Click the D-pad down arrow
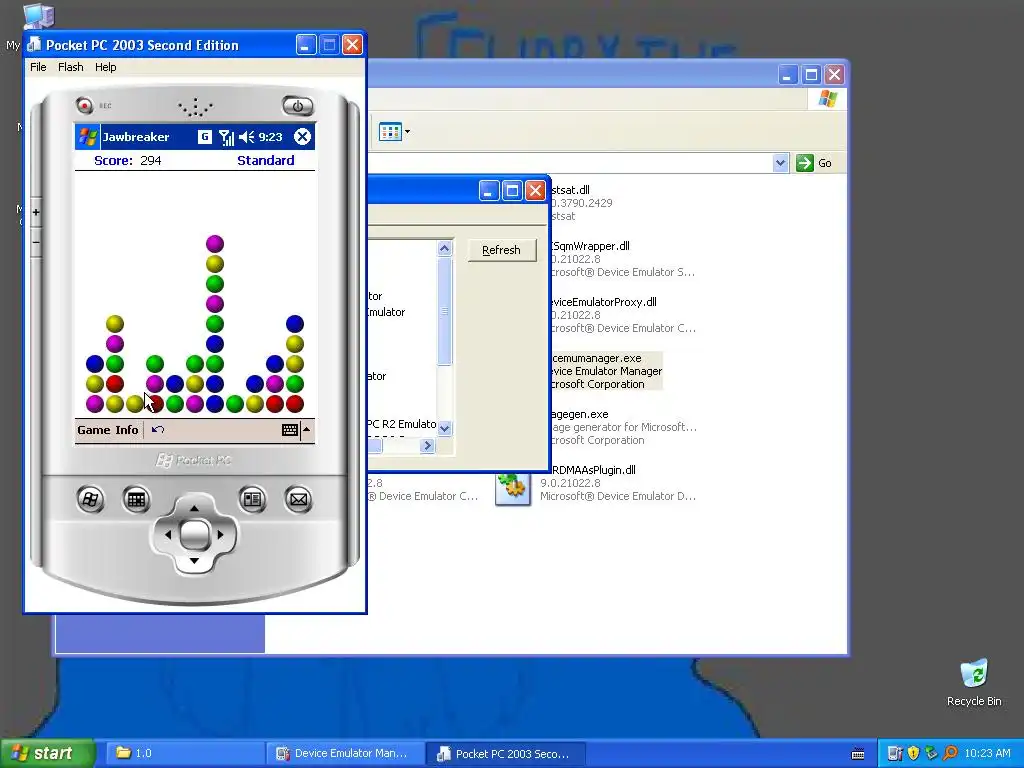Viewport: 1024px width, 768px height. click(x=194, y=561)
